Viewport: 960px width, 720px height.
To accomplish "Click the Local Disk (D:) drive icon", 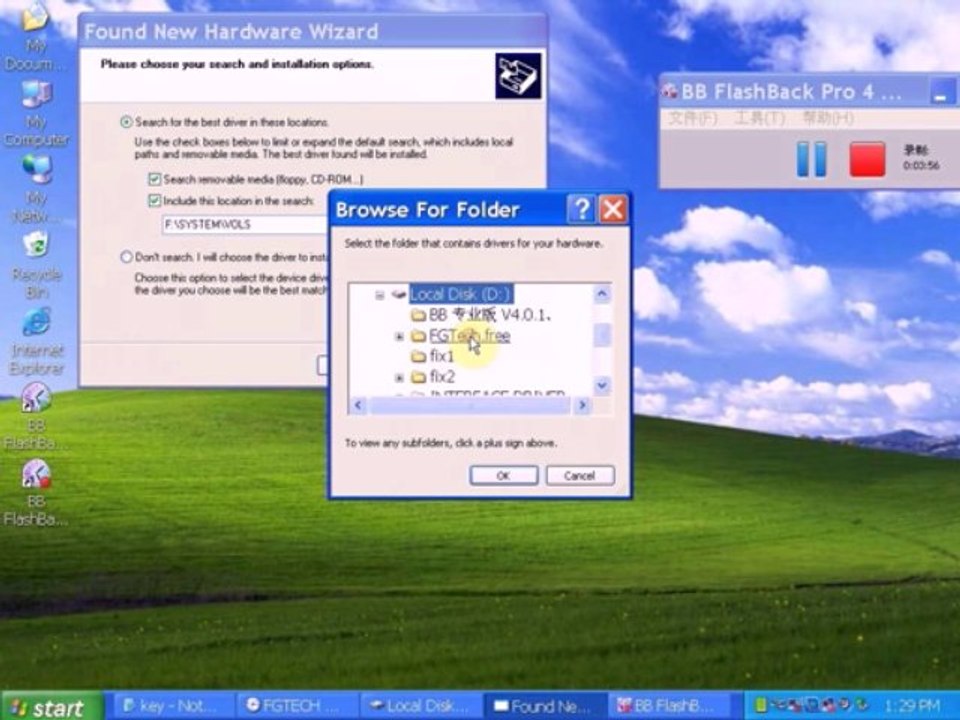I will 399,294.
